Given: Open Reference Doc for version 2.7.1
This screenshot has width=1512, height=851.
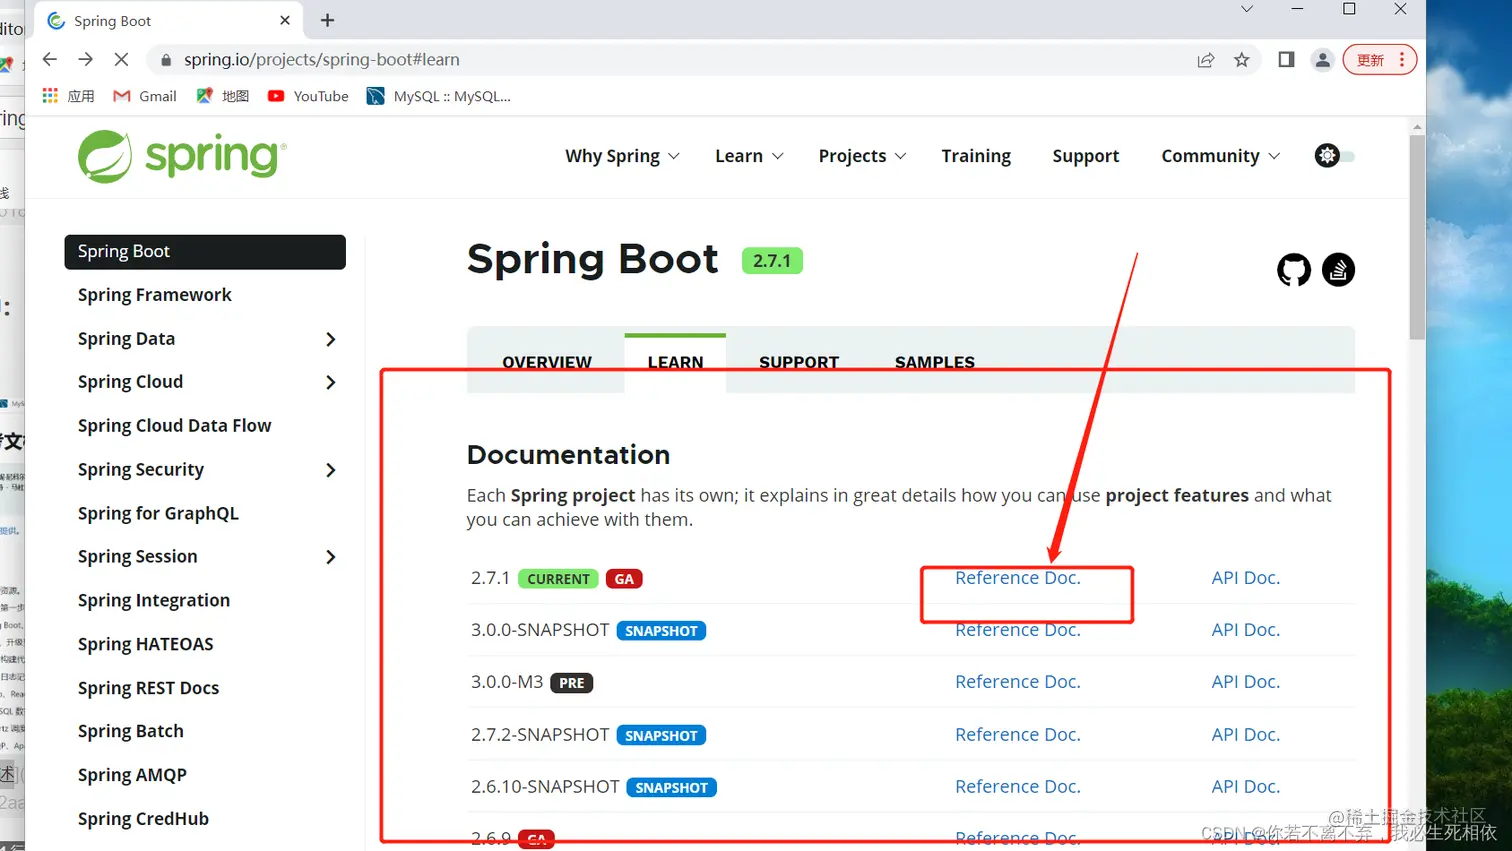Looking at the screenshot, I should [1017, 577].
